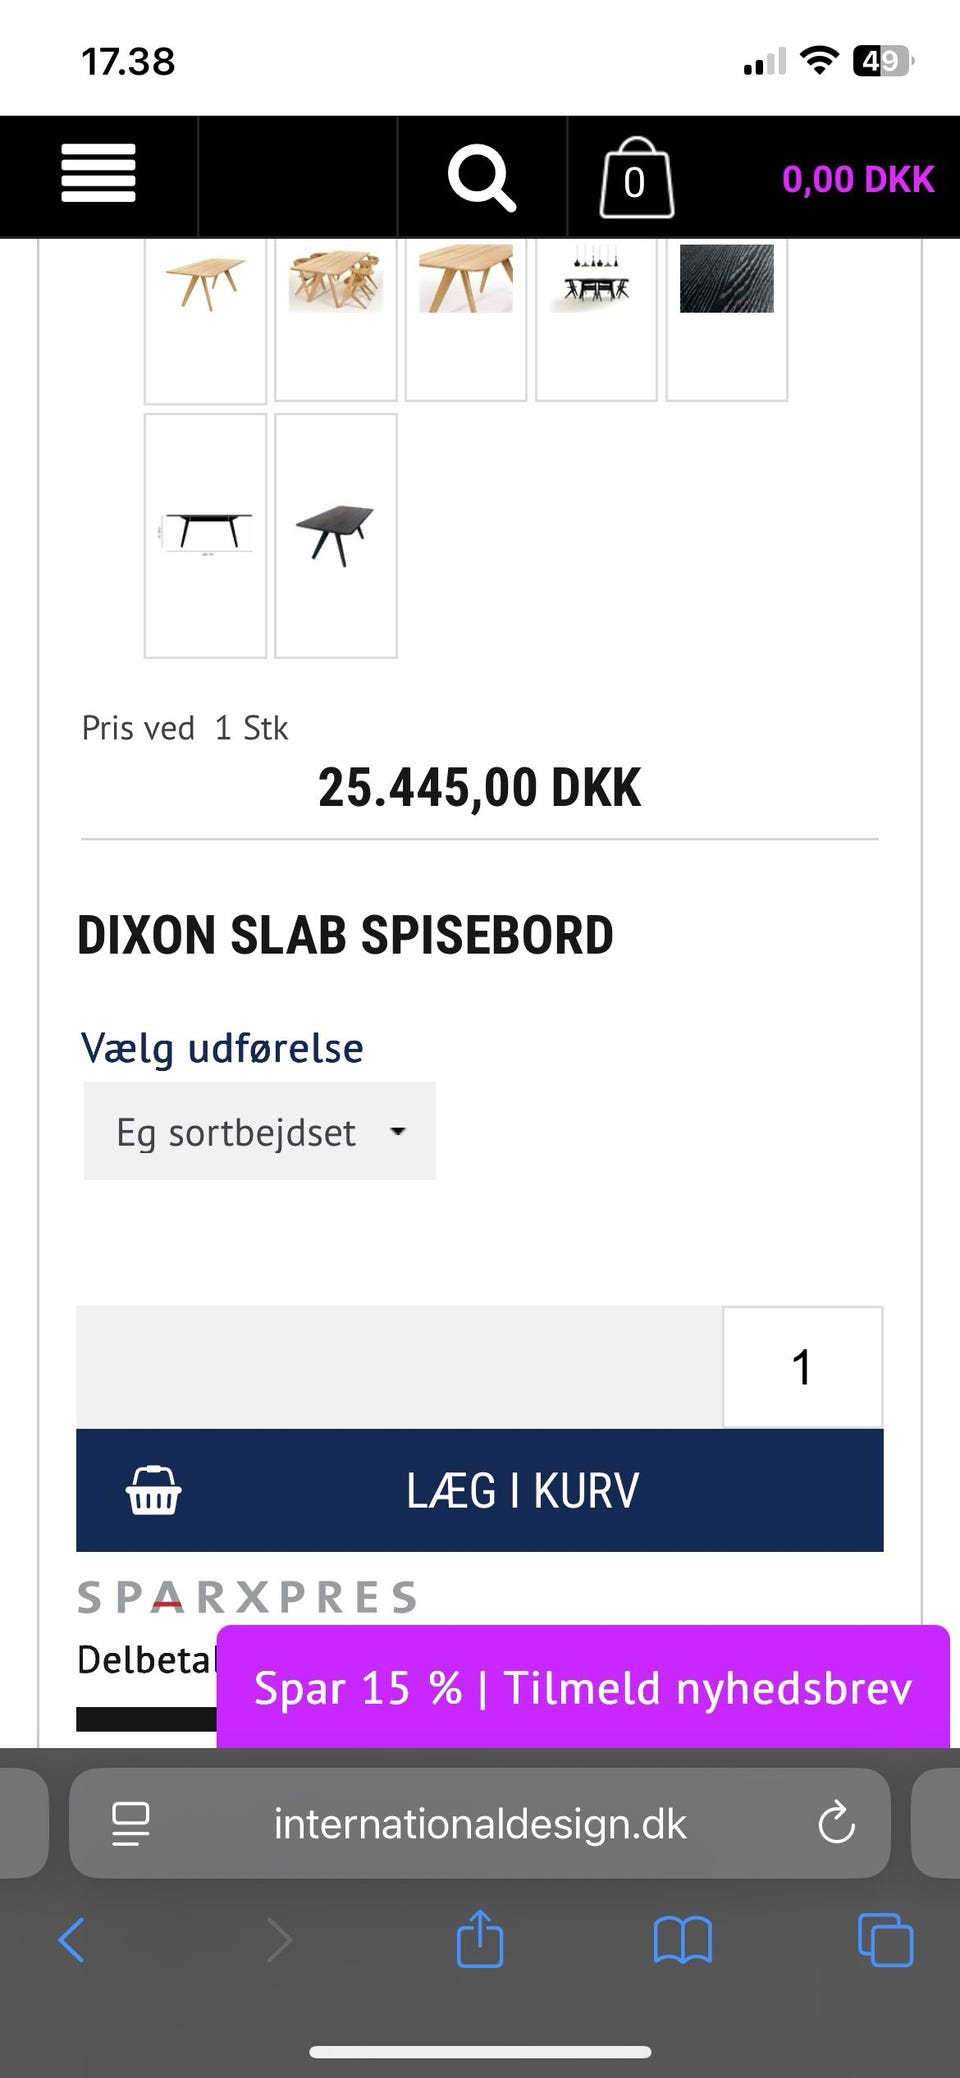
Task: Show all open Safari tabs
Action: coord(885,1940)
